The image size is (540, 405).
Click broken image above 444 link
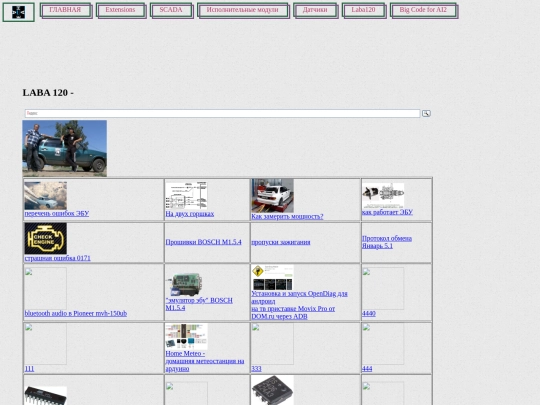pyautogui.click(x=383, y=344)
